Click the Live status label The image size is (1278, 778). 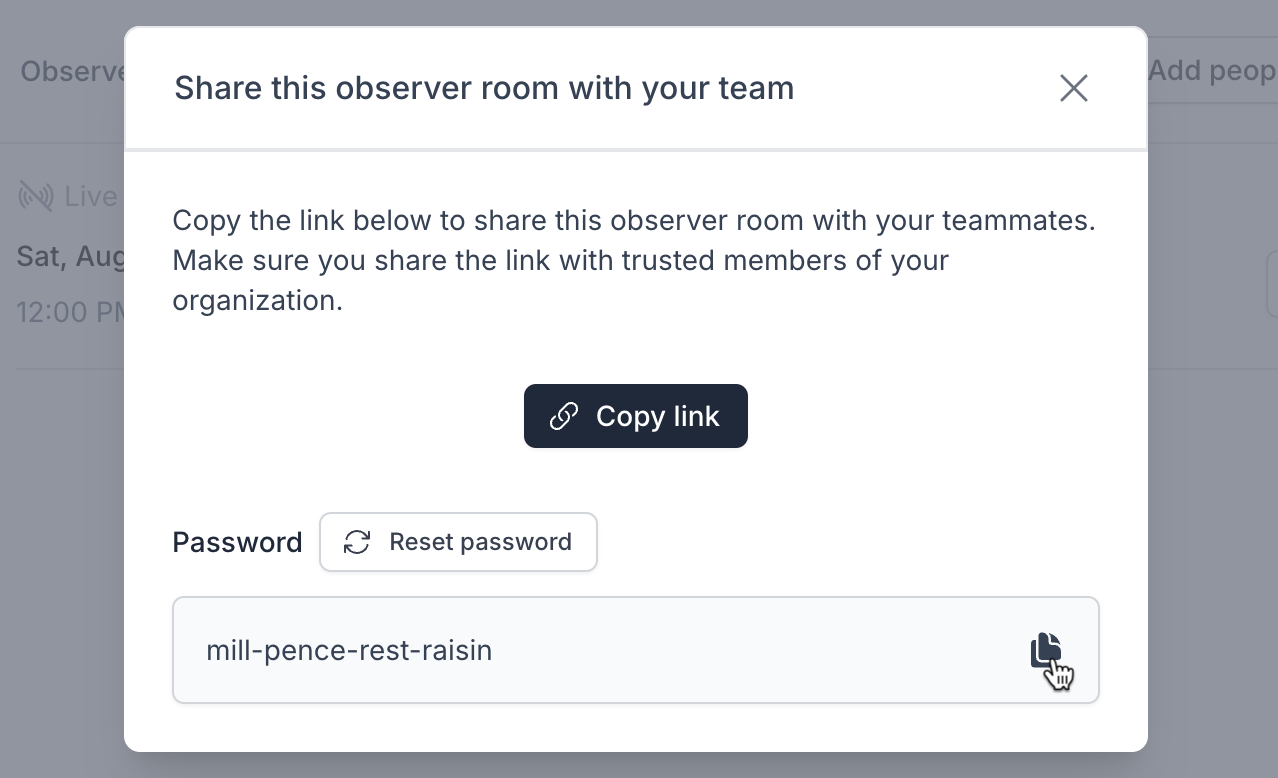(x=90, y=196)
